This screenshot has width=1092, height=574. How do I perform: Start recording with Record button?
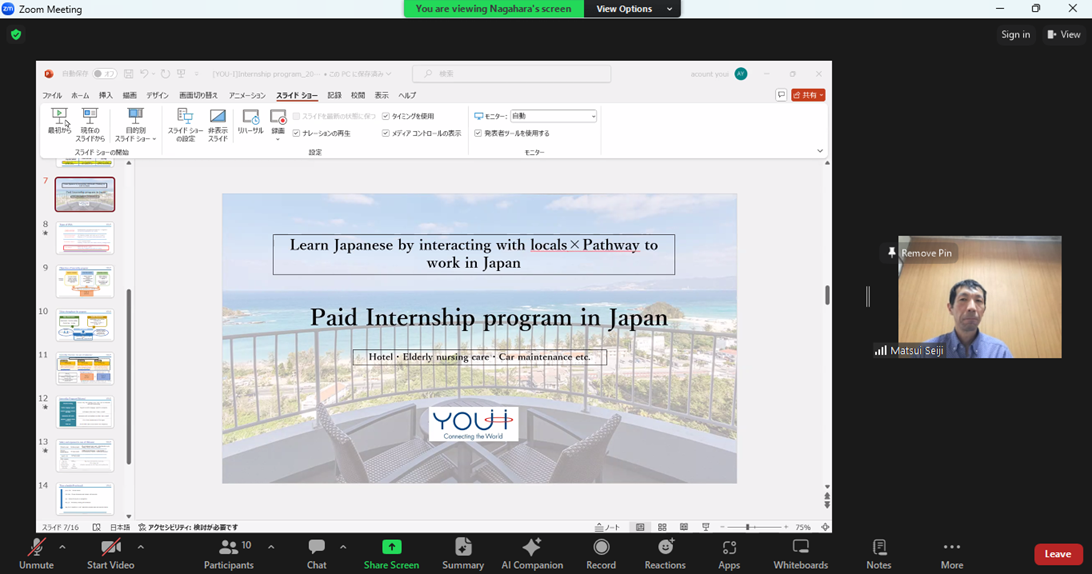point(601,553)
